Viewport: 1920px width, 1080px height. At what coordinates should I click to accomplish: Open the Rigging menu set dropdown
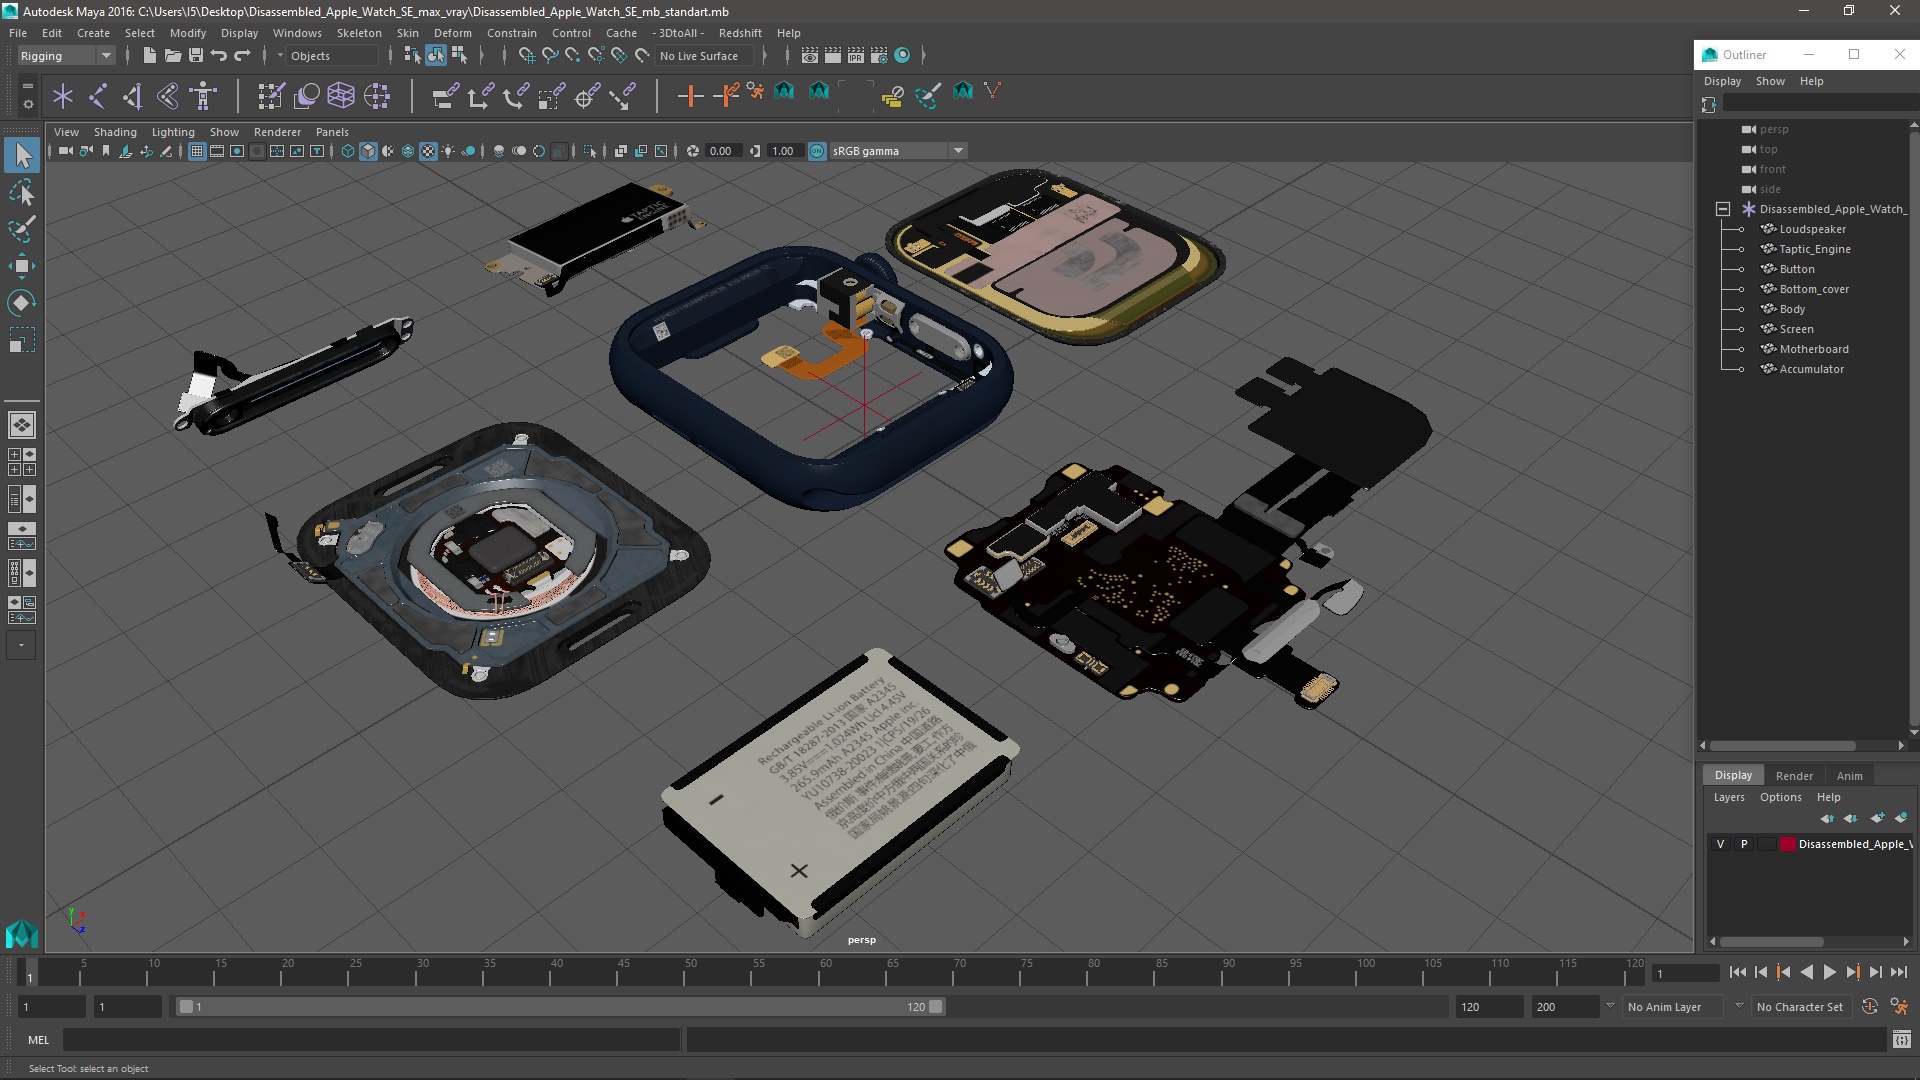[65, 56]
